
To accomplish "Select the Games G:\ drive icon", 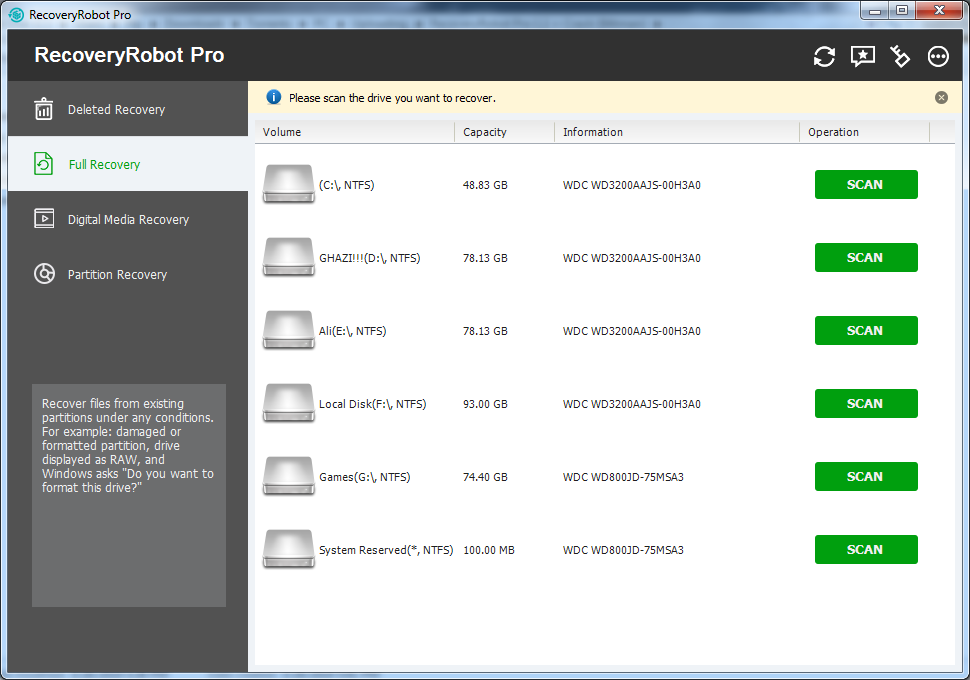I will coord(288,476).
